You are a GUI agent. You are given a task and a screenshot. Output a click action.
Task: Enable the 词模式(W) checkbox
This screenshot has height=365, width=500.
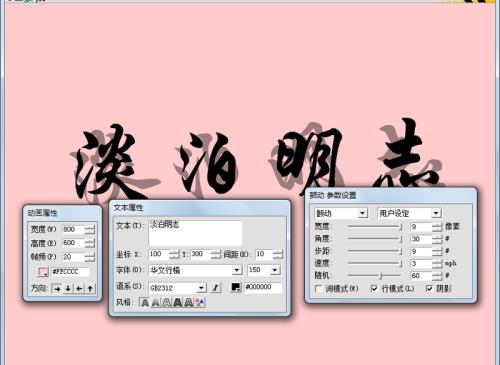click(319, 289)
